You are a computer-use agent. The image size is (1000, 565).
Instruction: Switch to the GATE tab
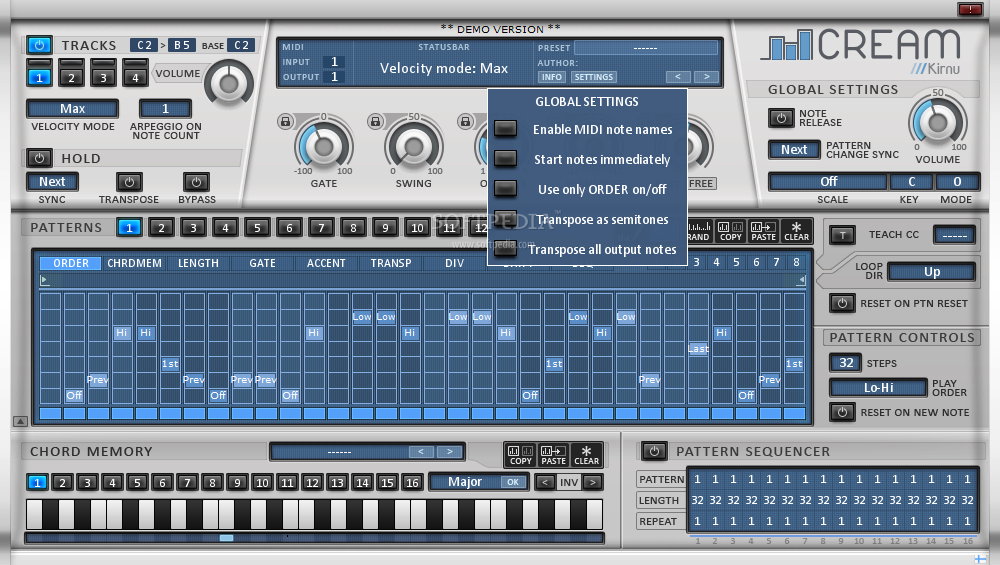pyautogui.click(x=262, y=263)
